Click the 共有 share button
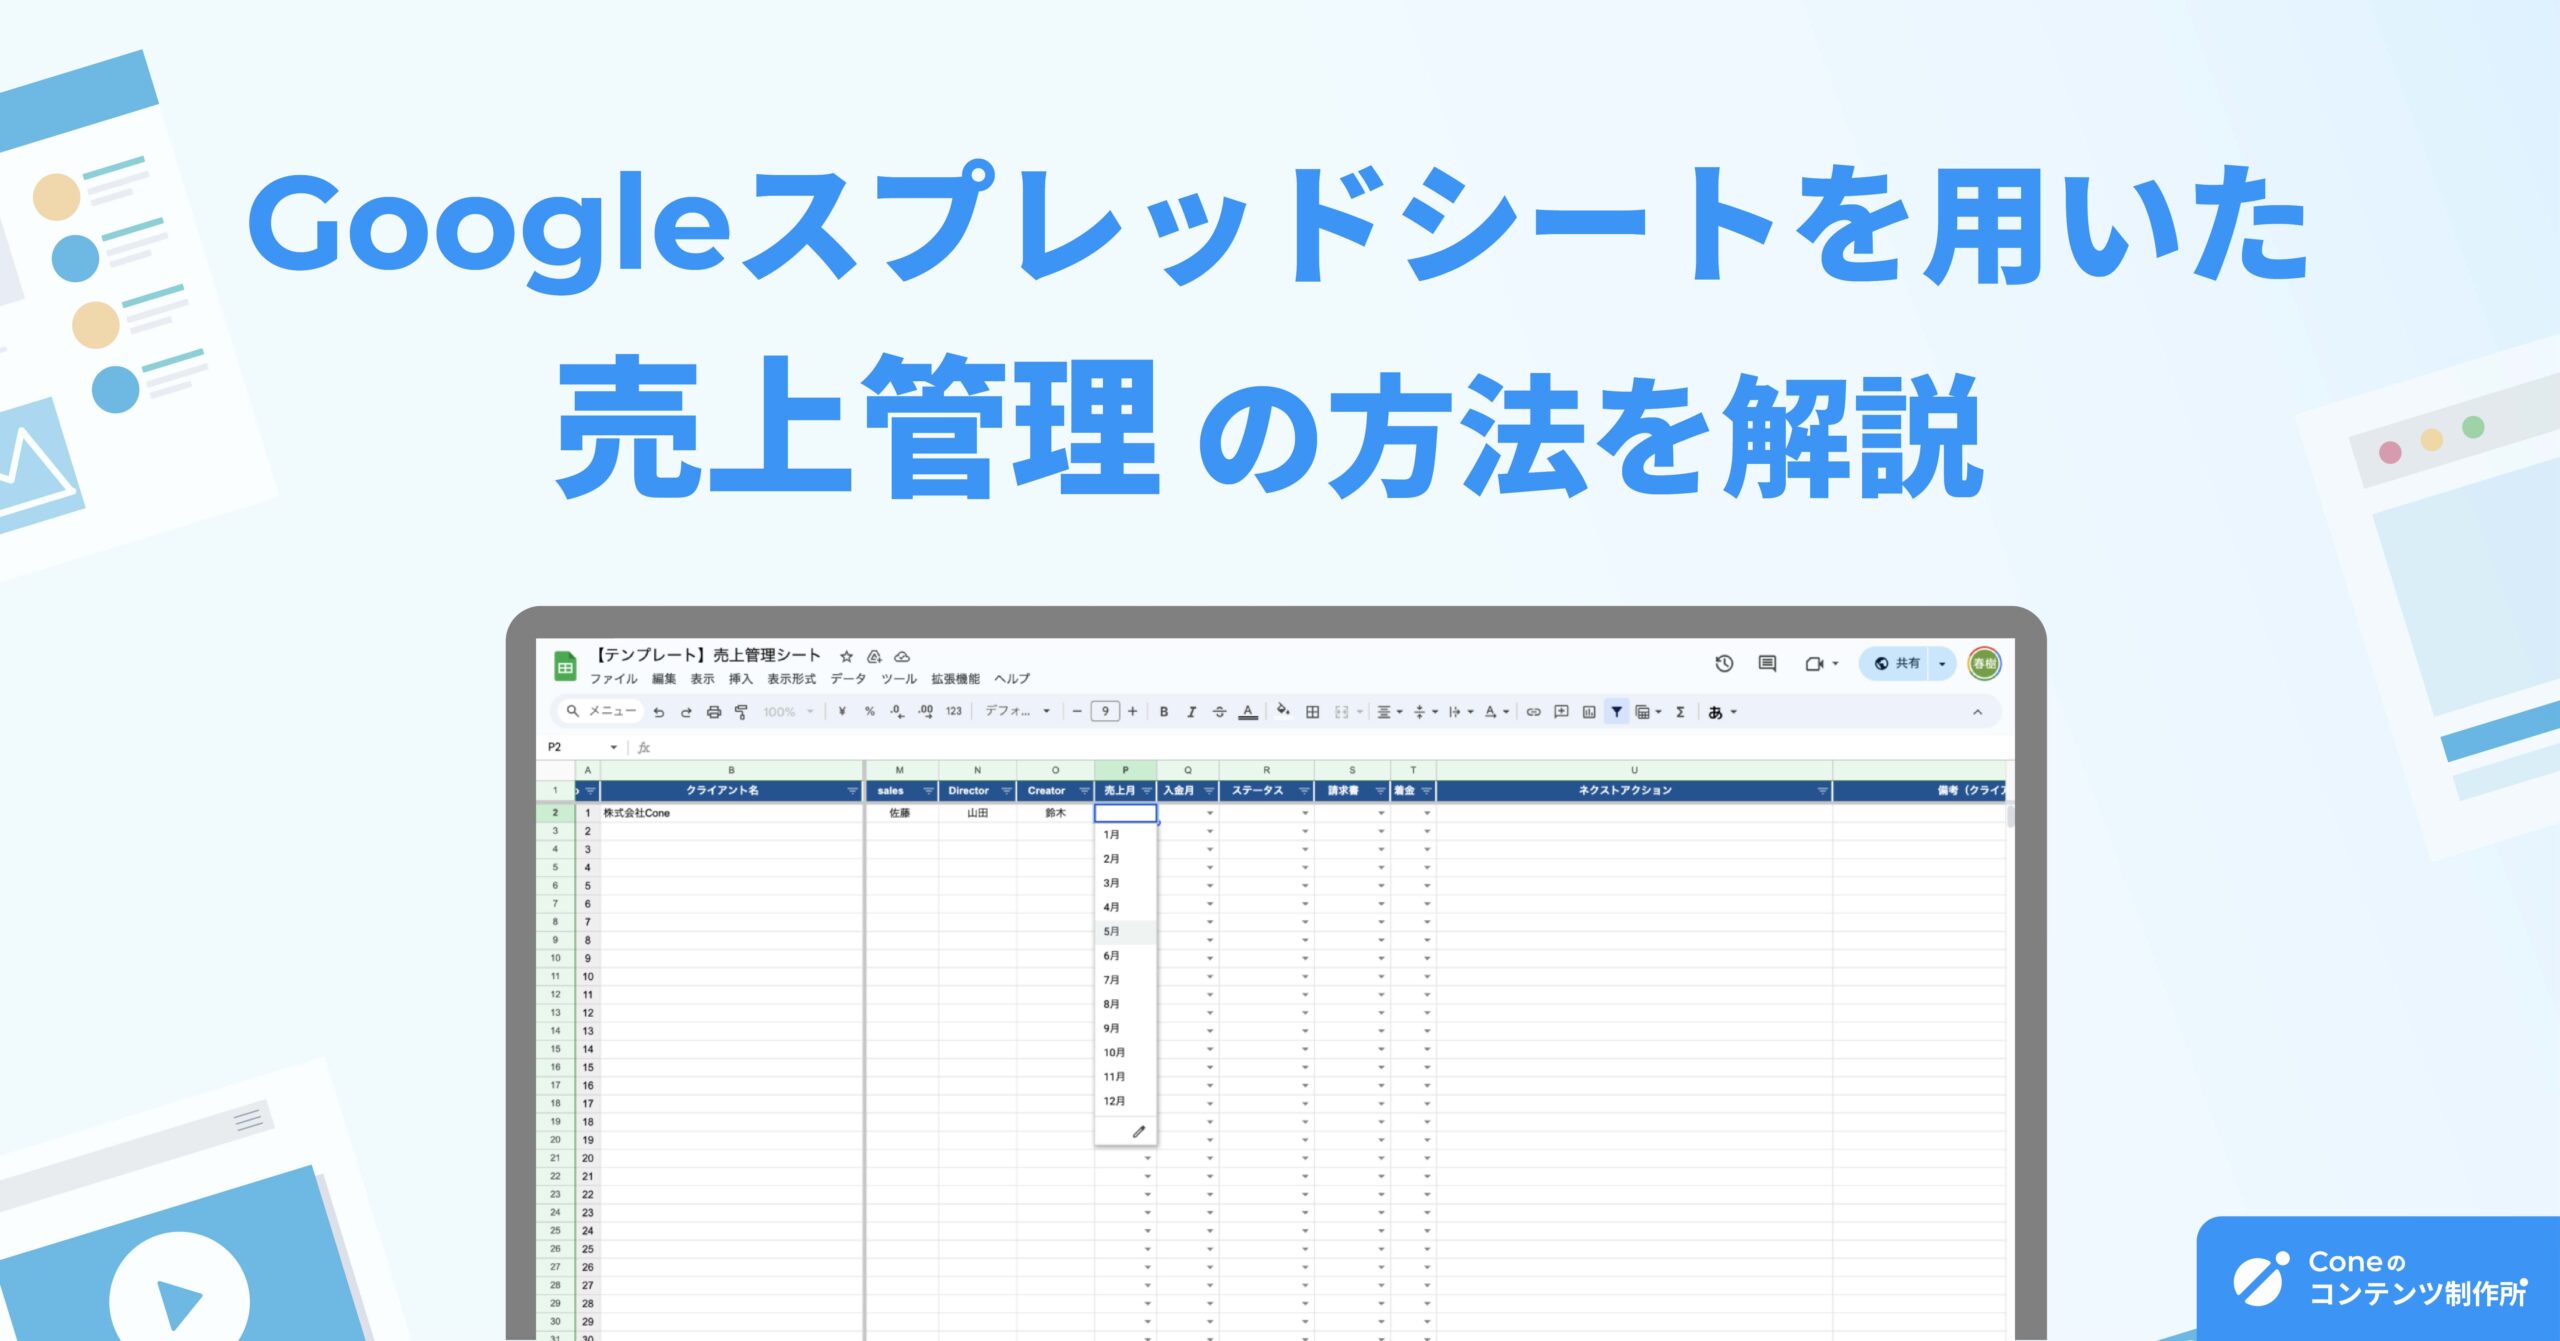The width and height of the screenshot is (2560, 1341). [1896, 664]
